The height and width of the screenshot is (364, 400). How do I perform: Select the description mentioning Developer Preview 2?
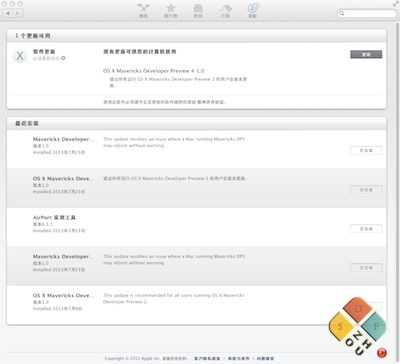coord(174,298)
